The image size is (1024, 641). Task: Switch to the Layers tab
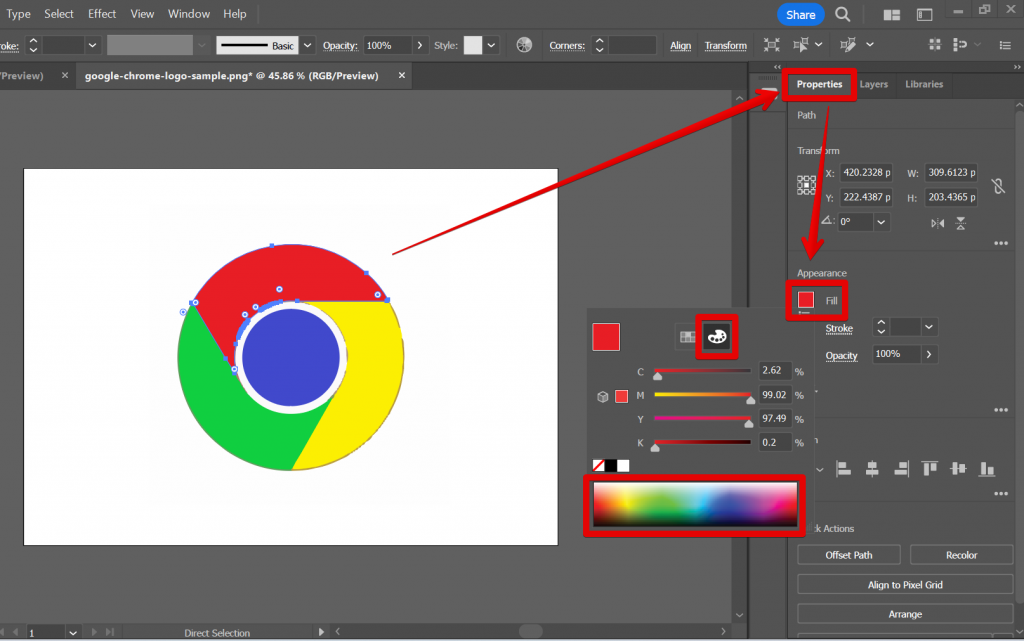(874, 84)
